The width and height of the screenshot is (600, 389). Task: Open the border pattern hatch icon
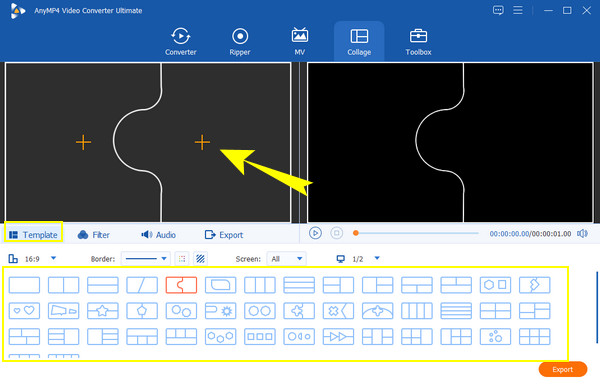click(x=200, y=259)
